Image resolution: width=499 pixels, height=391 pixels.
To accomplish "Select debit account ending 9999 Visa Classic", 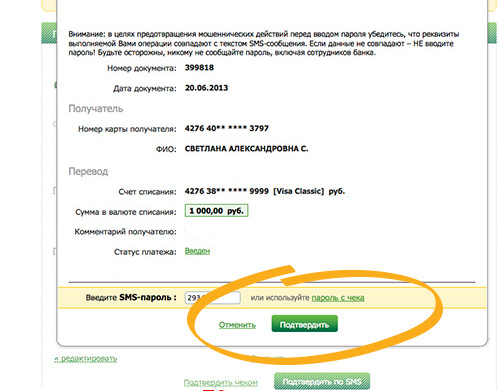I will (x=265, y=191).
